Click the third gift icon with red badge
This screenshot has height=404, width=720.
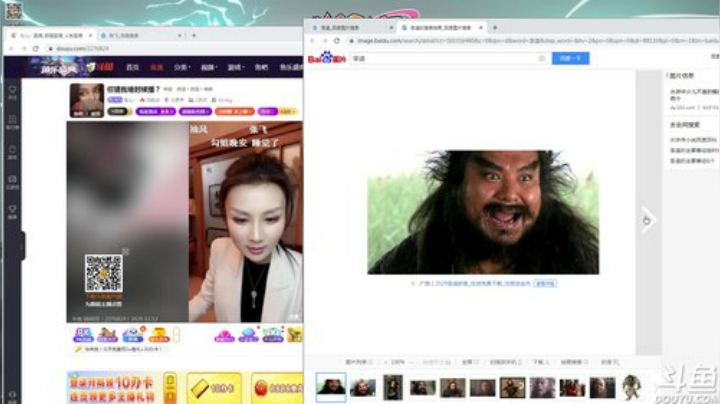click(133, 335)
